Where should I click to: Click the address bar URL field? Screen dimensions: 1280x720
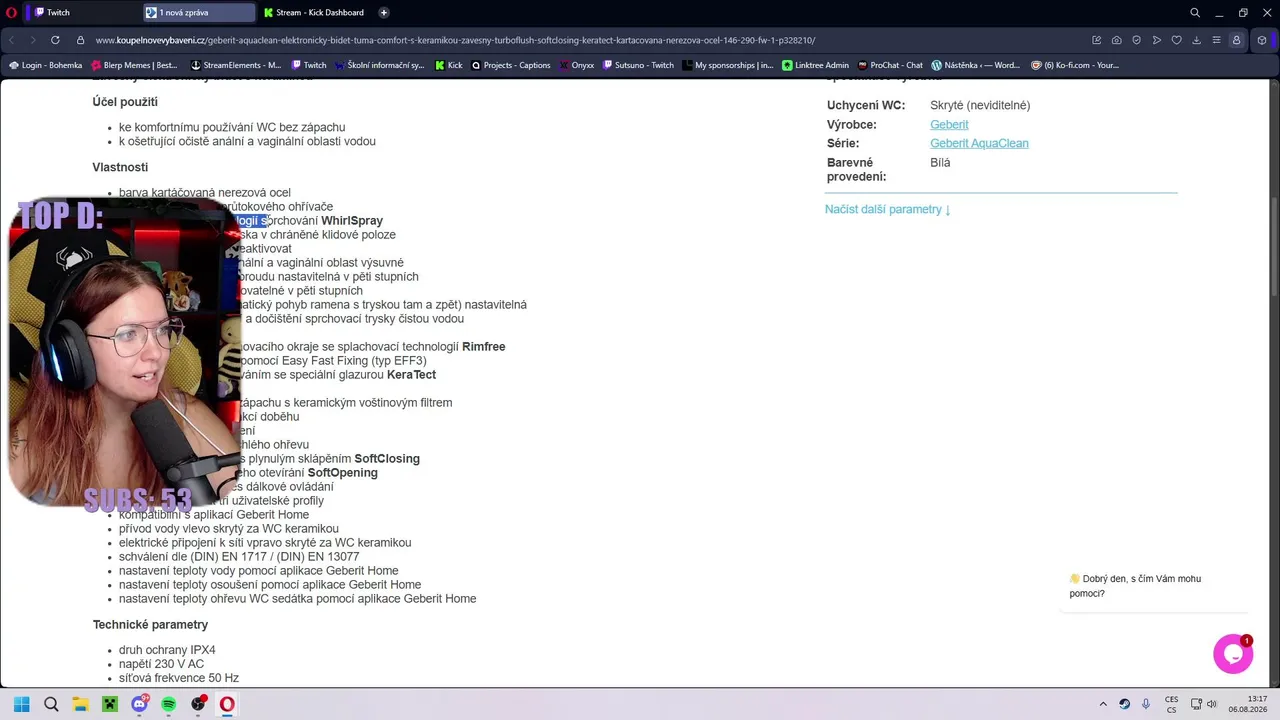coord(455,40)
